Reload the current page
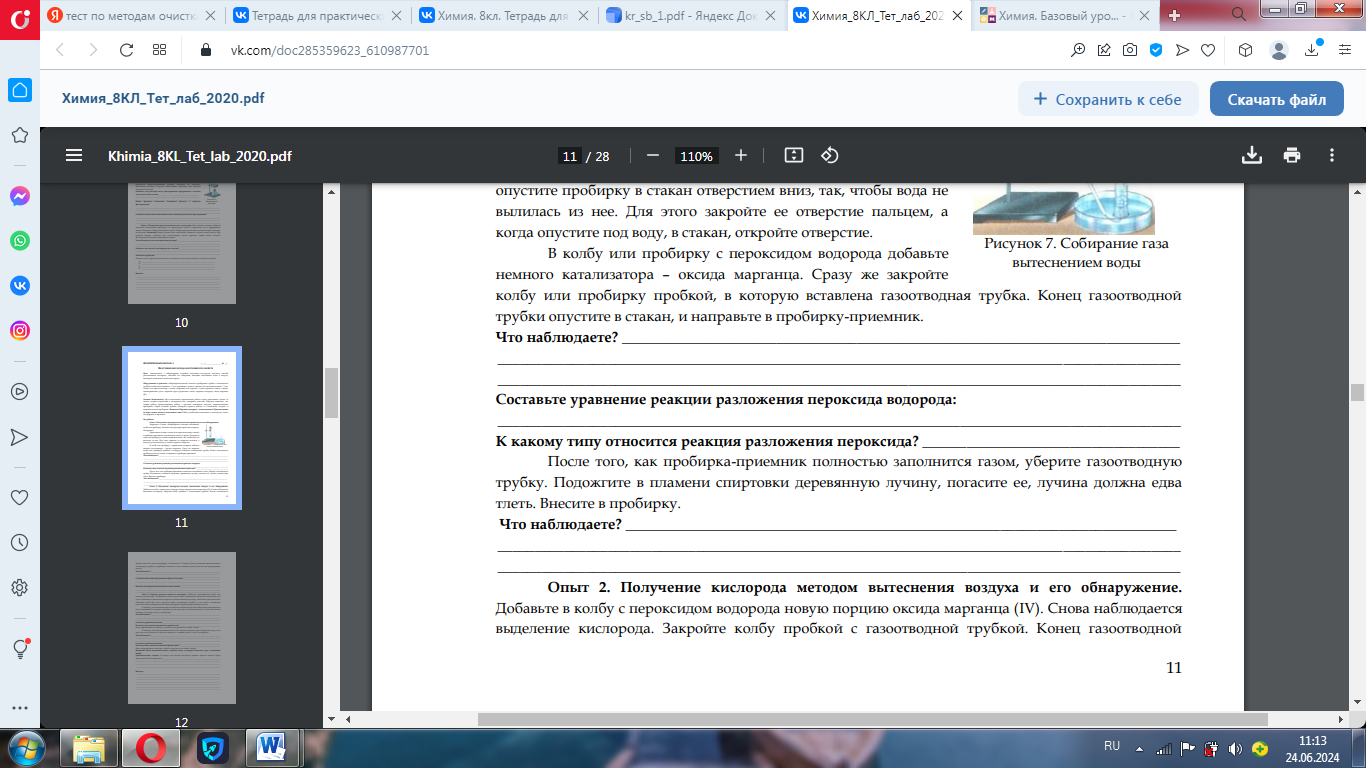1366x768 pixels. (126, 50)
